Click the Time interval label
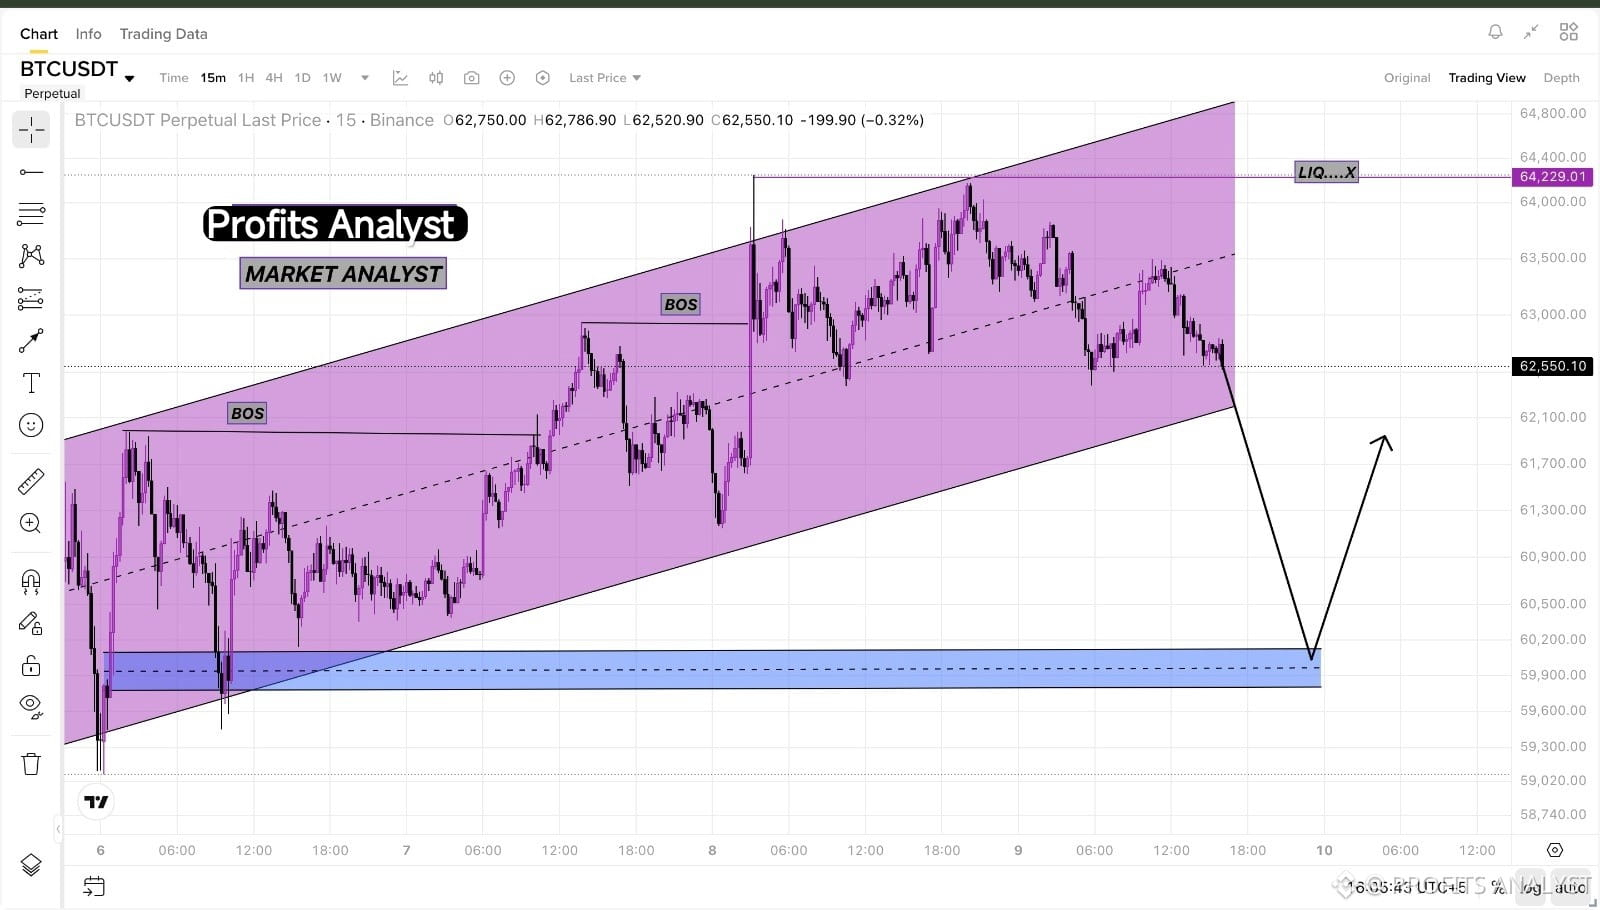Screen dimensions: 1600x910 pyautogui.click(x=174, y=77)
